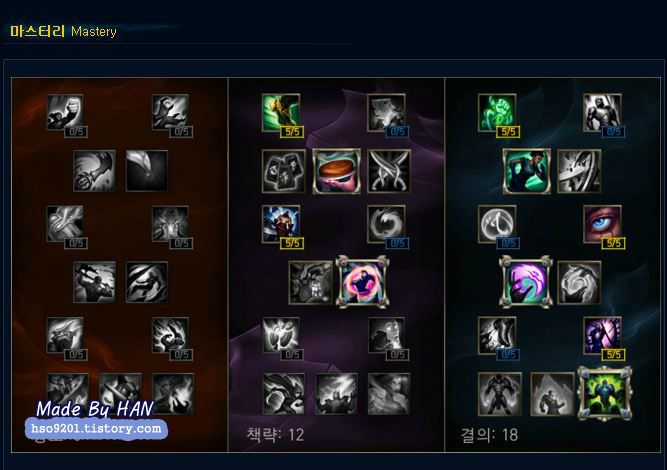Click the pink Dangerous Game mastery icon
Viewport: 667px width, 470px height.
click(362, 281)
